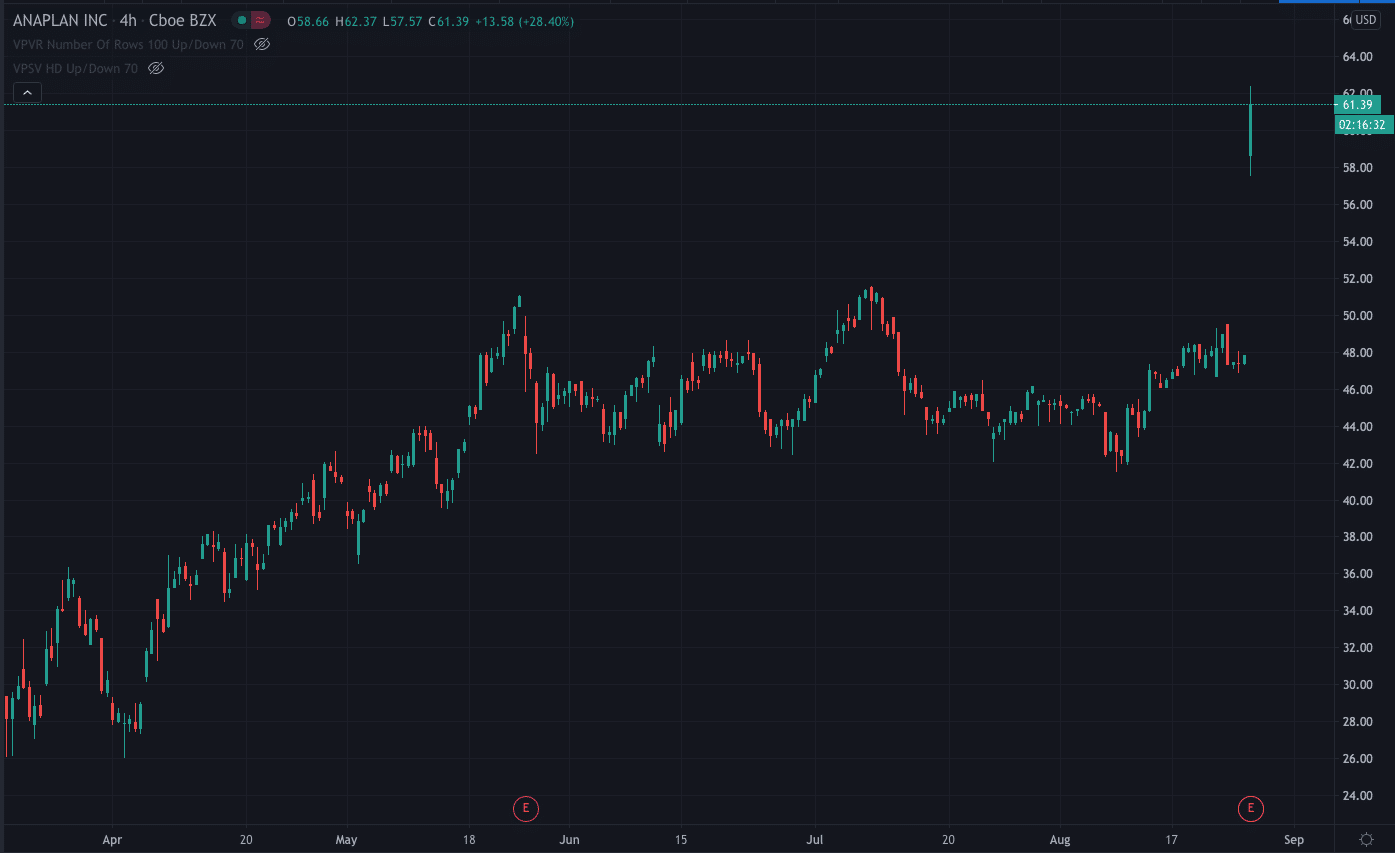The width and height of the screenshot is (1395, 853).
Task: Click the 40.00 level on the price axis
Action: click(x=1357, y=501)
